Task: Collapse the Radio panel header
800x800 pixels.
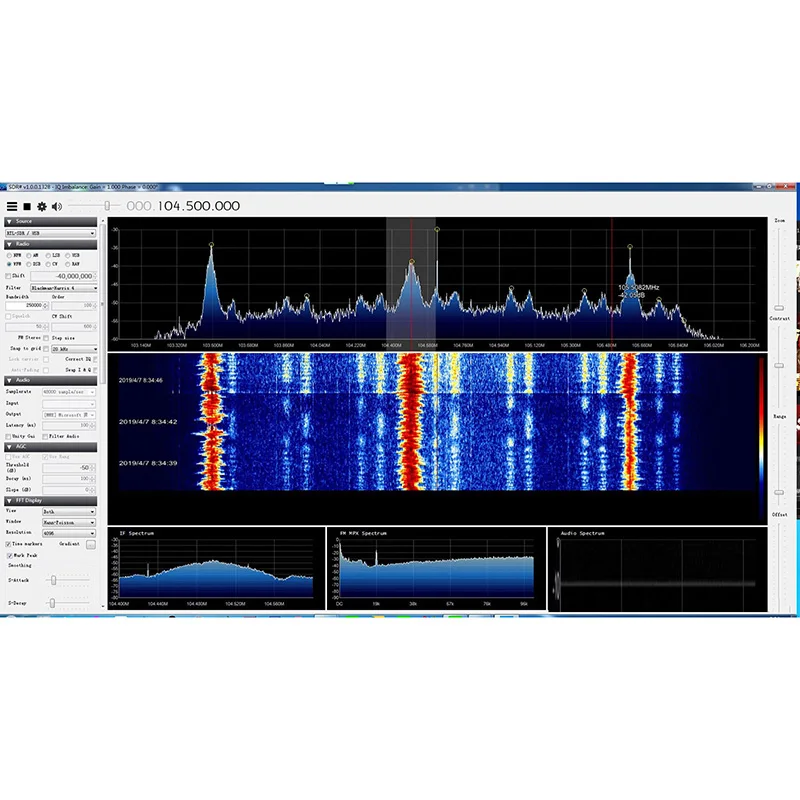Action: pos(51,244)
